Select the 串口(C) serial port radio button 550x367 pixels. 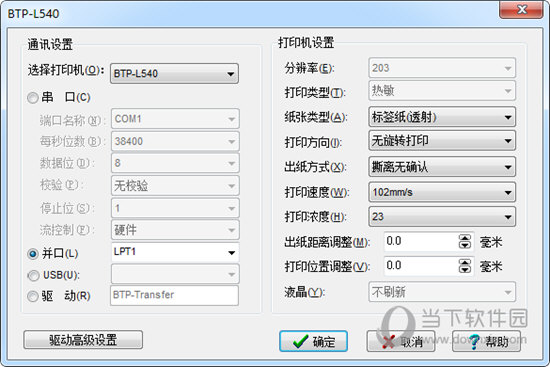coord(33,98)
